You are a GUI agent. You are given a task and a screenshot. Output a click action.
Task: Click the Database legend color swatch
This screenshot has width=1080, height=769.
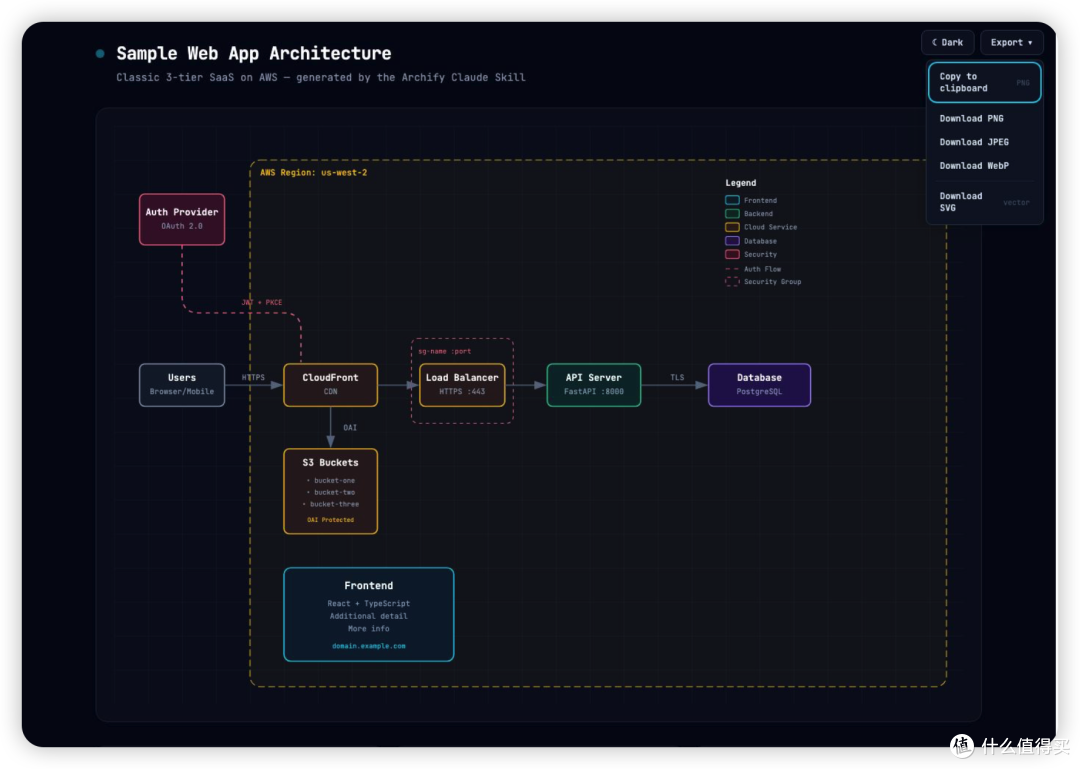coord(732,241)
